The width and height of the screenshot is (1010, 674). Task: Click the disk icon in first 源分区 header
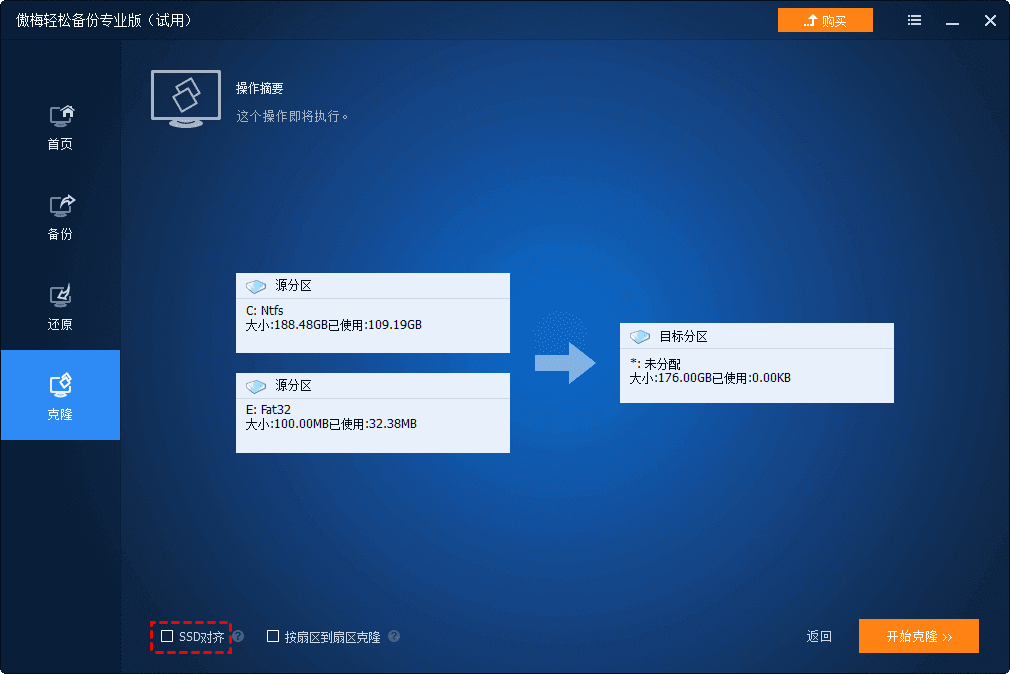(x=256, y=286)
